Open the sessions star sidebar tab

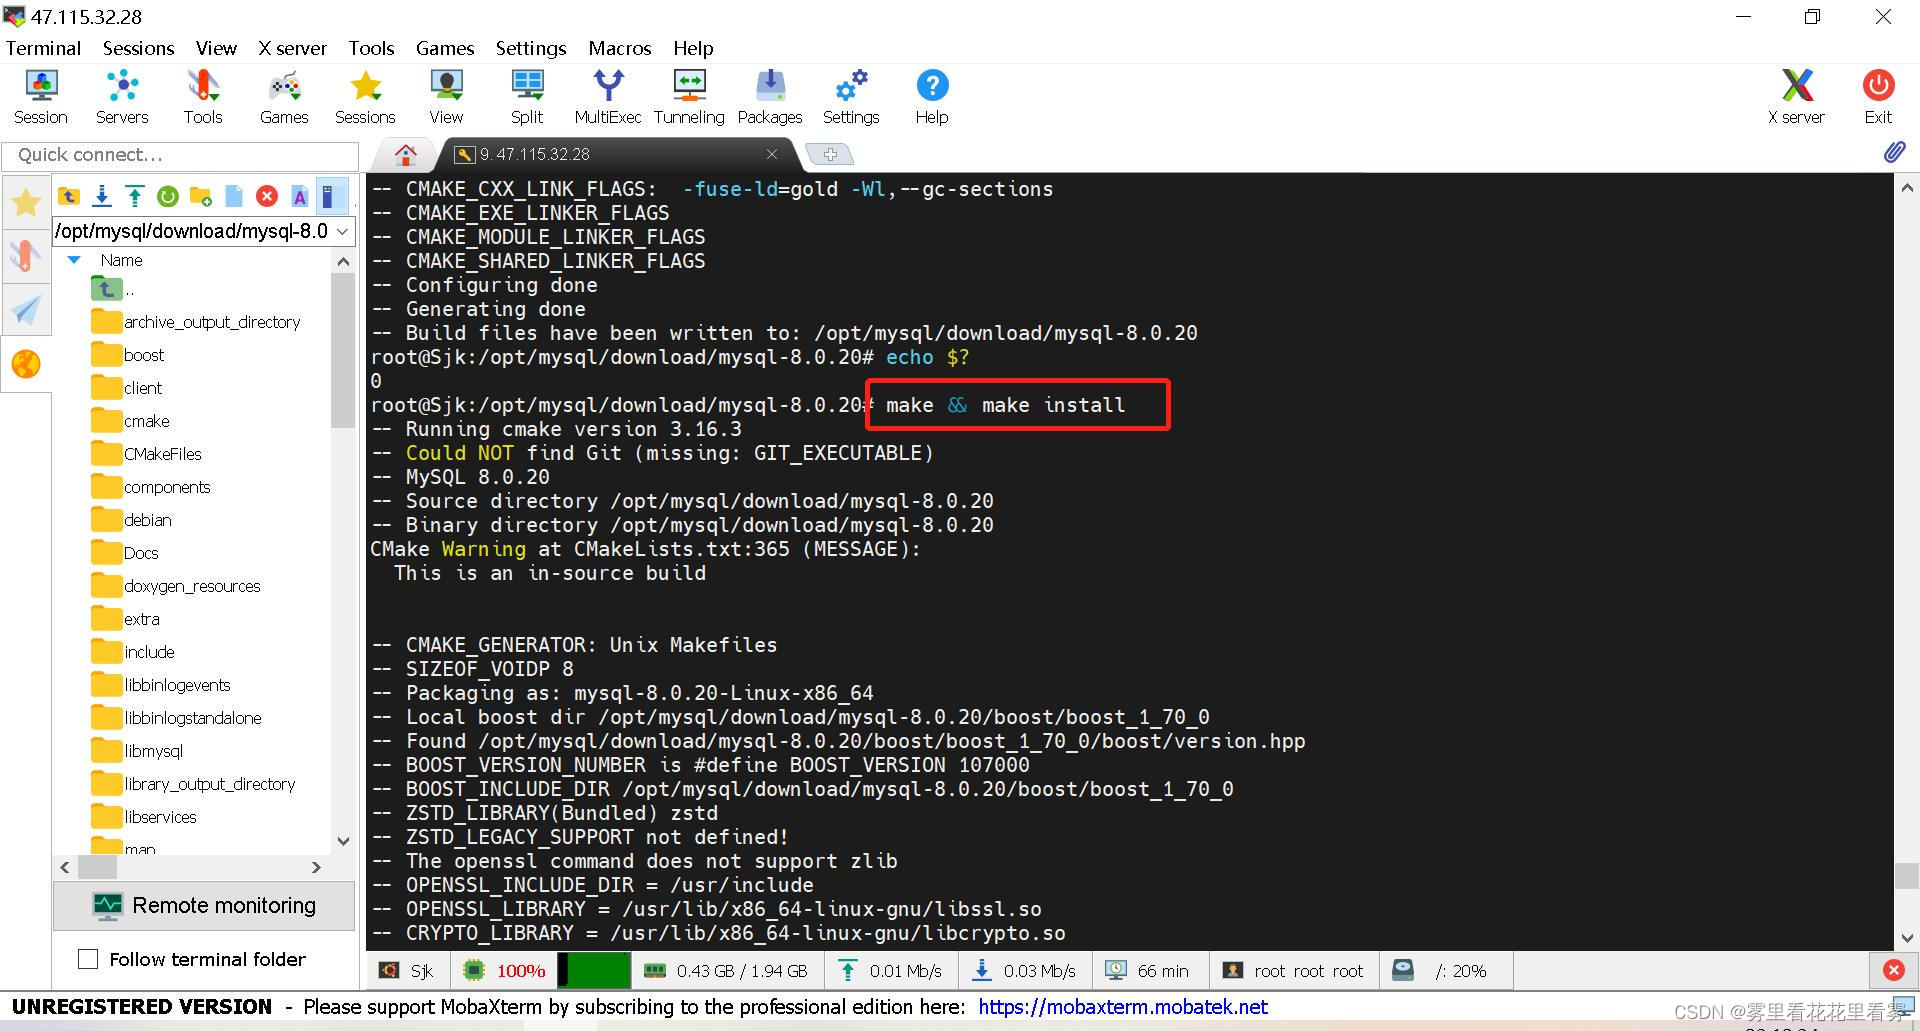[x=26, y=203]
